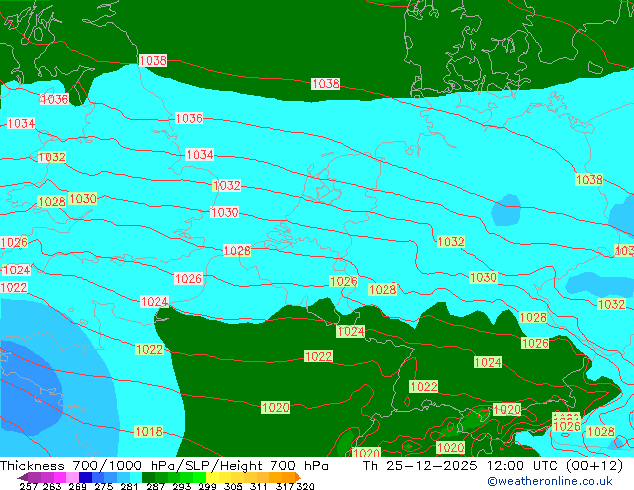The image size is (634, 490).
Task: Click legend value 293
Action: tap(181, 486)
